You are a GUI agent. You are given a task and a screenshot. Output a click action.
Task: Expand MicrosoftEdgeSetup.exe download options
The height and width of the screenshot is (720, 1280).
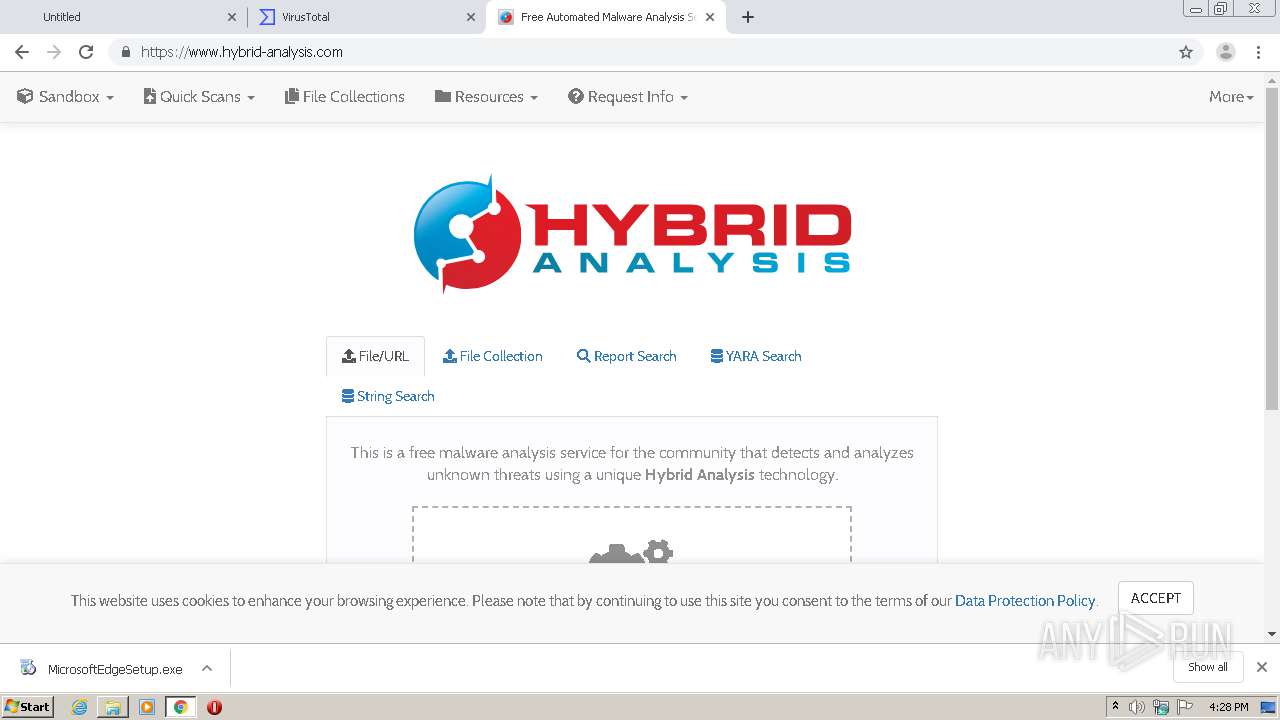click(x=207, y=668)
